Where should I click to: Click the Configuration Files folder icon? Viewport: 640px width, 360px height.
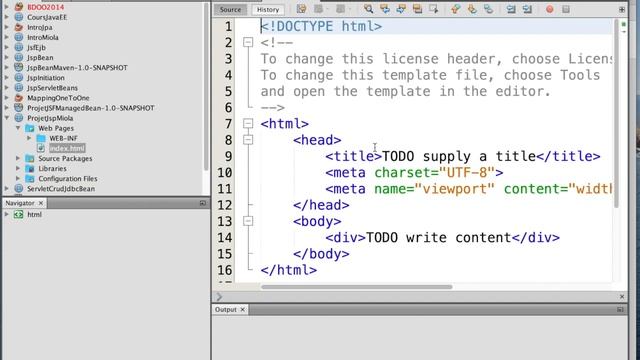(x=30, y=178)
